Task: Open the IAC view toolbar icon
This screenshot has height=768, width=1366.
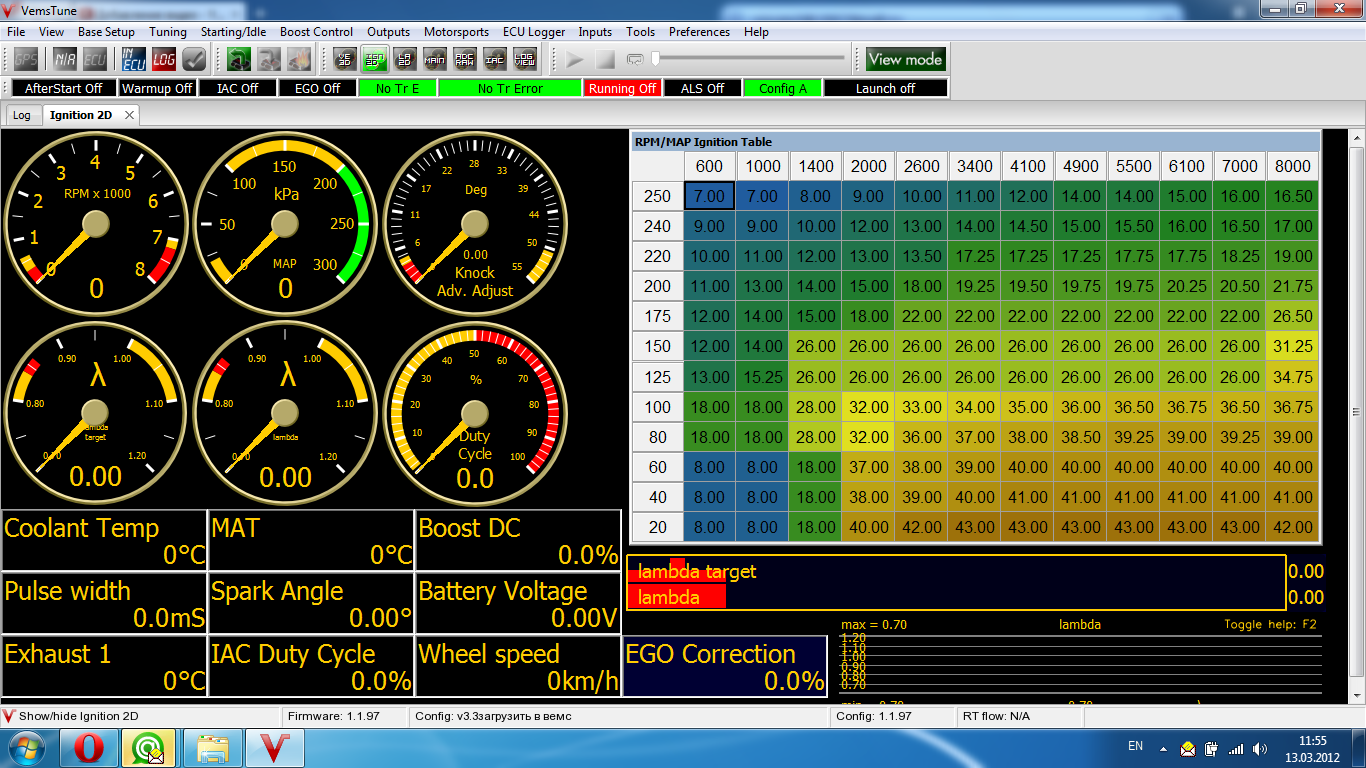Action: click(x=495, y=59)
